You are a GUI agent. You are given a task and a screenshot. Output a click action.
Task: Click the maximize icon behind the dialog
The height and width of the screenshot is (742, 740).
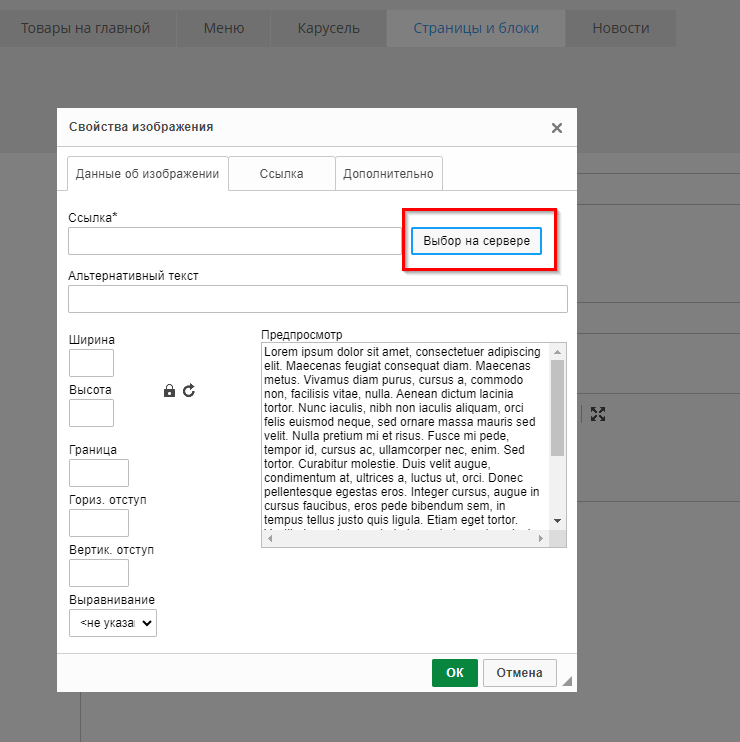598,413
